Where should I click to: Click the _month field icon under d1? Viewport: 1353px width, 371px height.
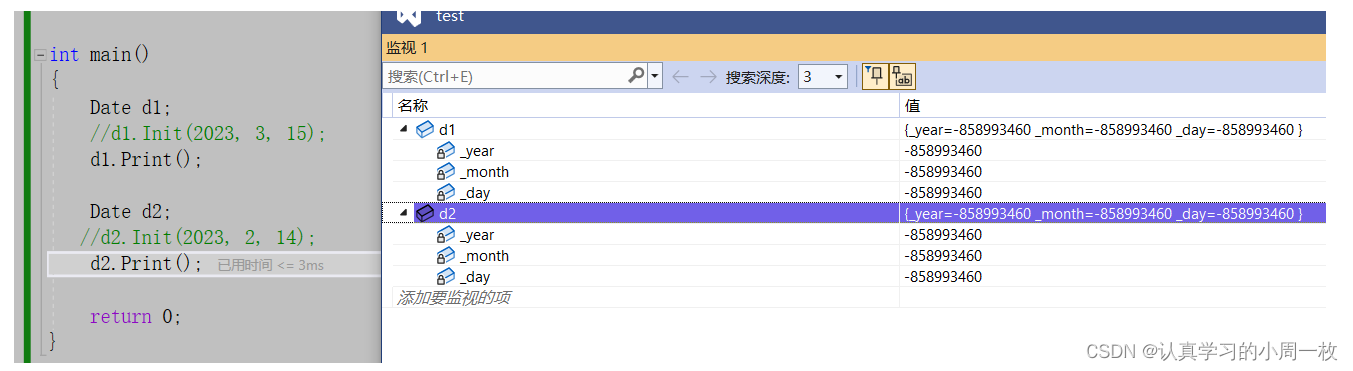pos(446,172)
